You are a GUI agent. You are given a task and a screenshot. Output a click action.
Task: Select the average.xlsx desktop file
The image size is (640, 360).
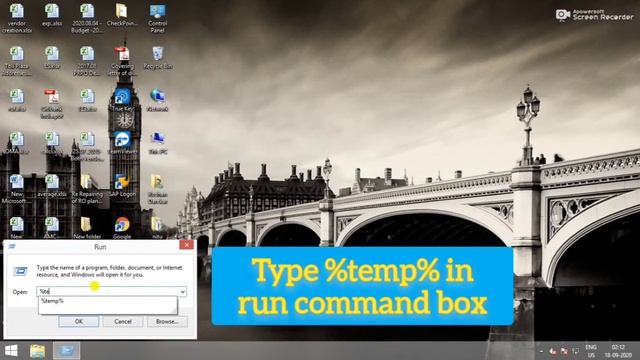pyautogui.click(x=52, y=186)
